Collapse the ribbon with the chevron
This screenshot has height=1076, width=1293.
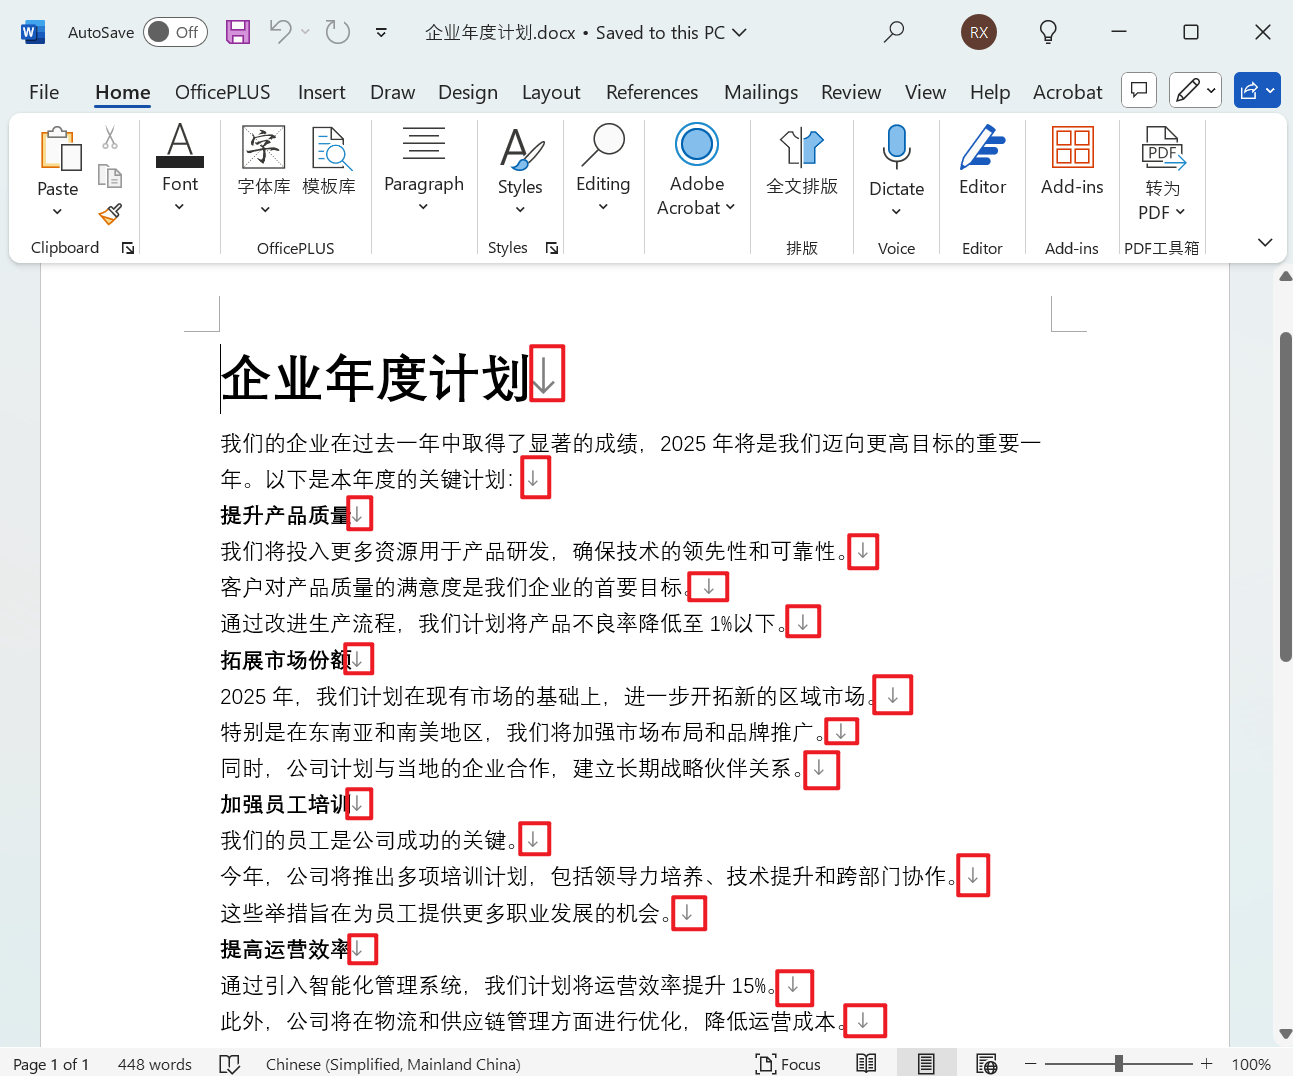[x=1264, y=242]
